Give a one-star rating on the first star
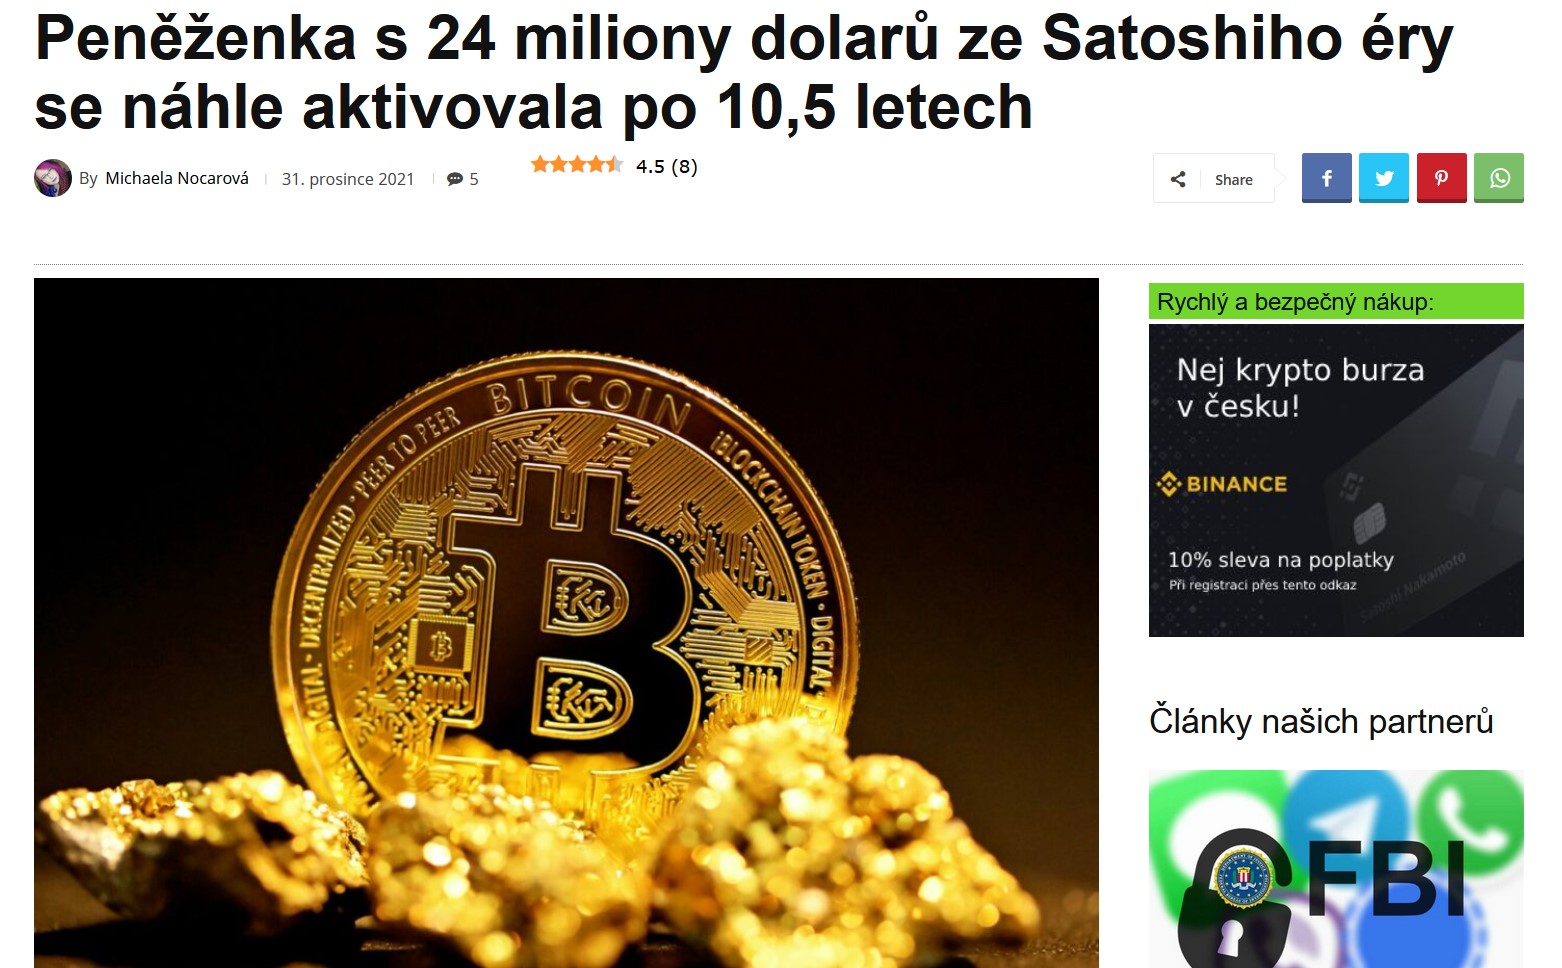The image size is (1562, 968). pos(540,164)
